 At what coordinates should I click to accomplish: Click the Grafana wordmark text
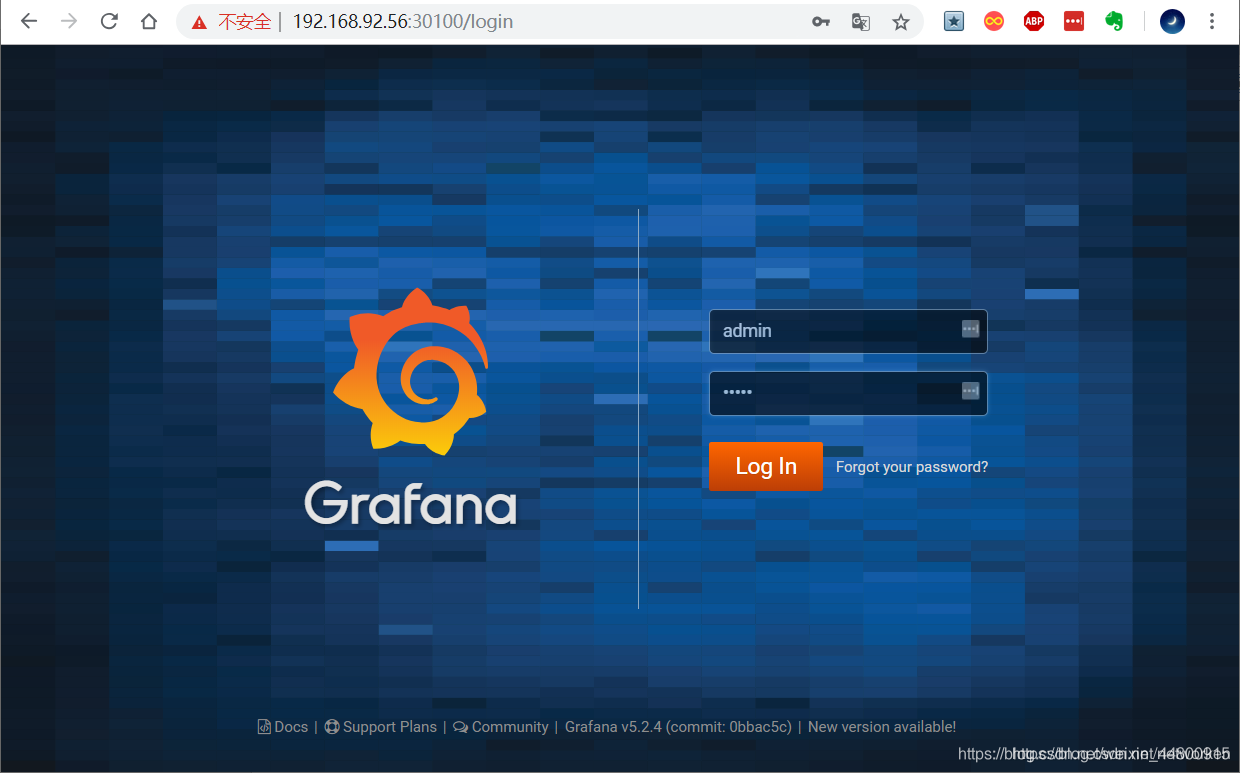point(411,503)
